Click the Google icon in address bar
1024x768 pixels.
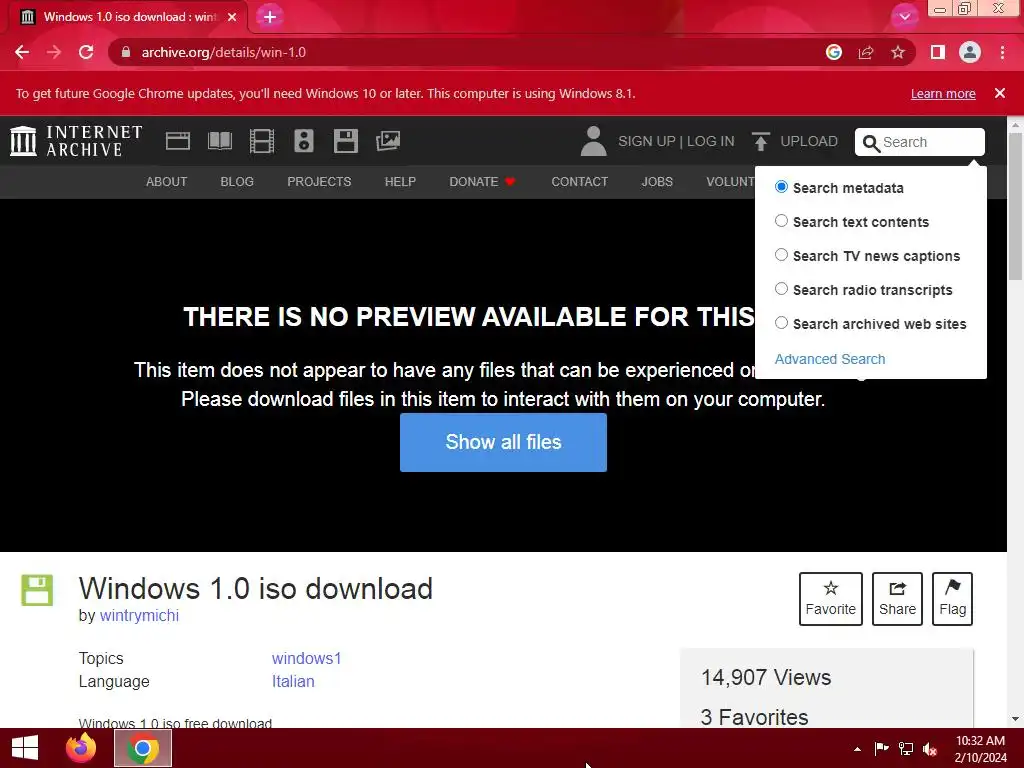(834, 52)
